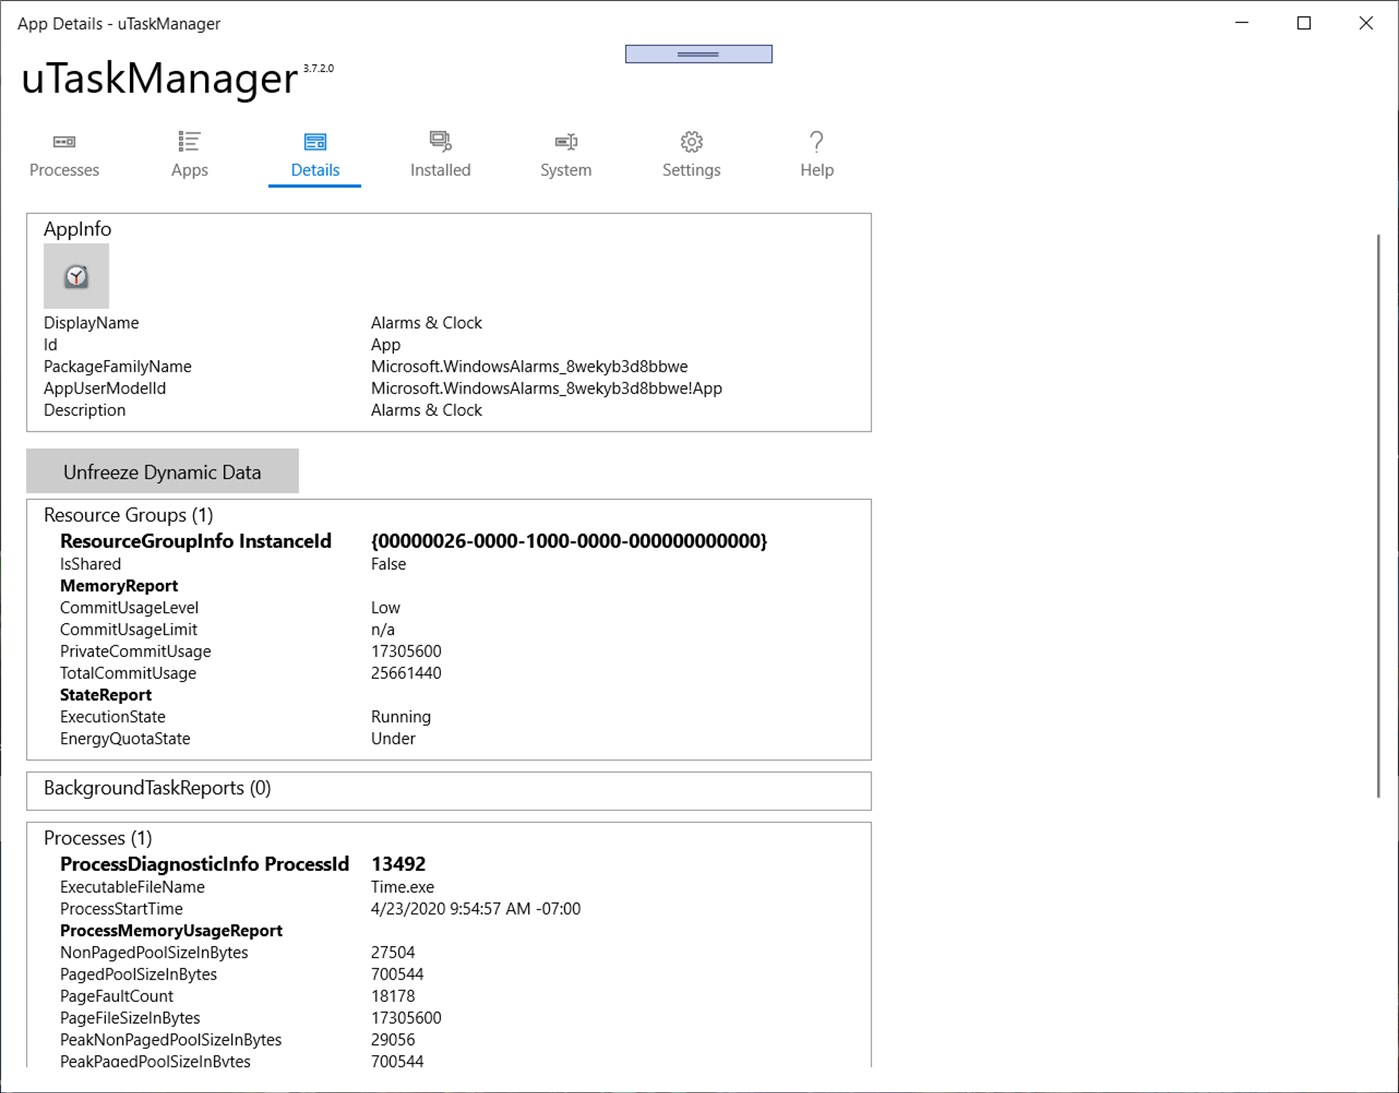This screenshot has height=1093, width=1399.
Task: Click the Details pane icon
Action: pos(314,141)
